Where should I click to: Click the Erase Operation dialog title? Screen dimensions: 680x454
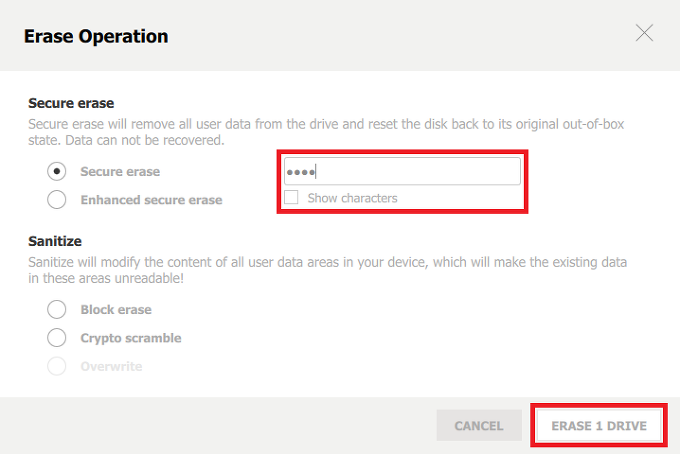coord(96,36)
